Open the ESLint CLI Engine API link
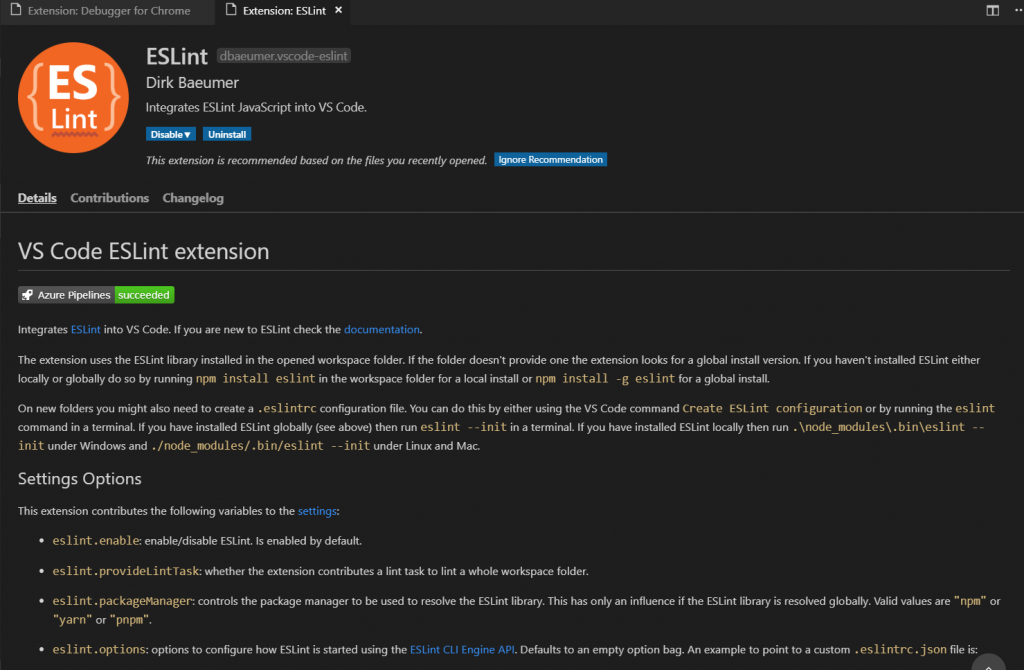1024x670 pixels. pyautogui.click(x=462, y=650)
